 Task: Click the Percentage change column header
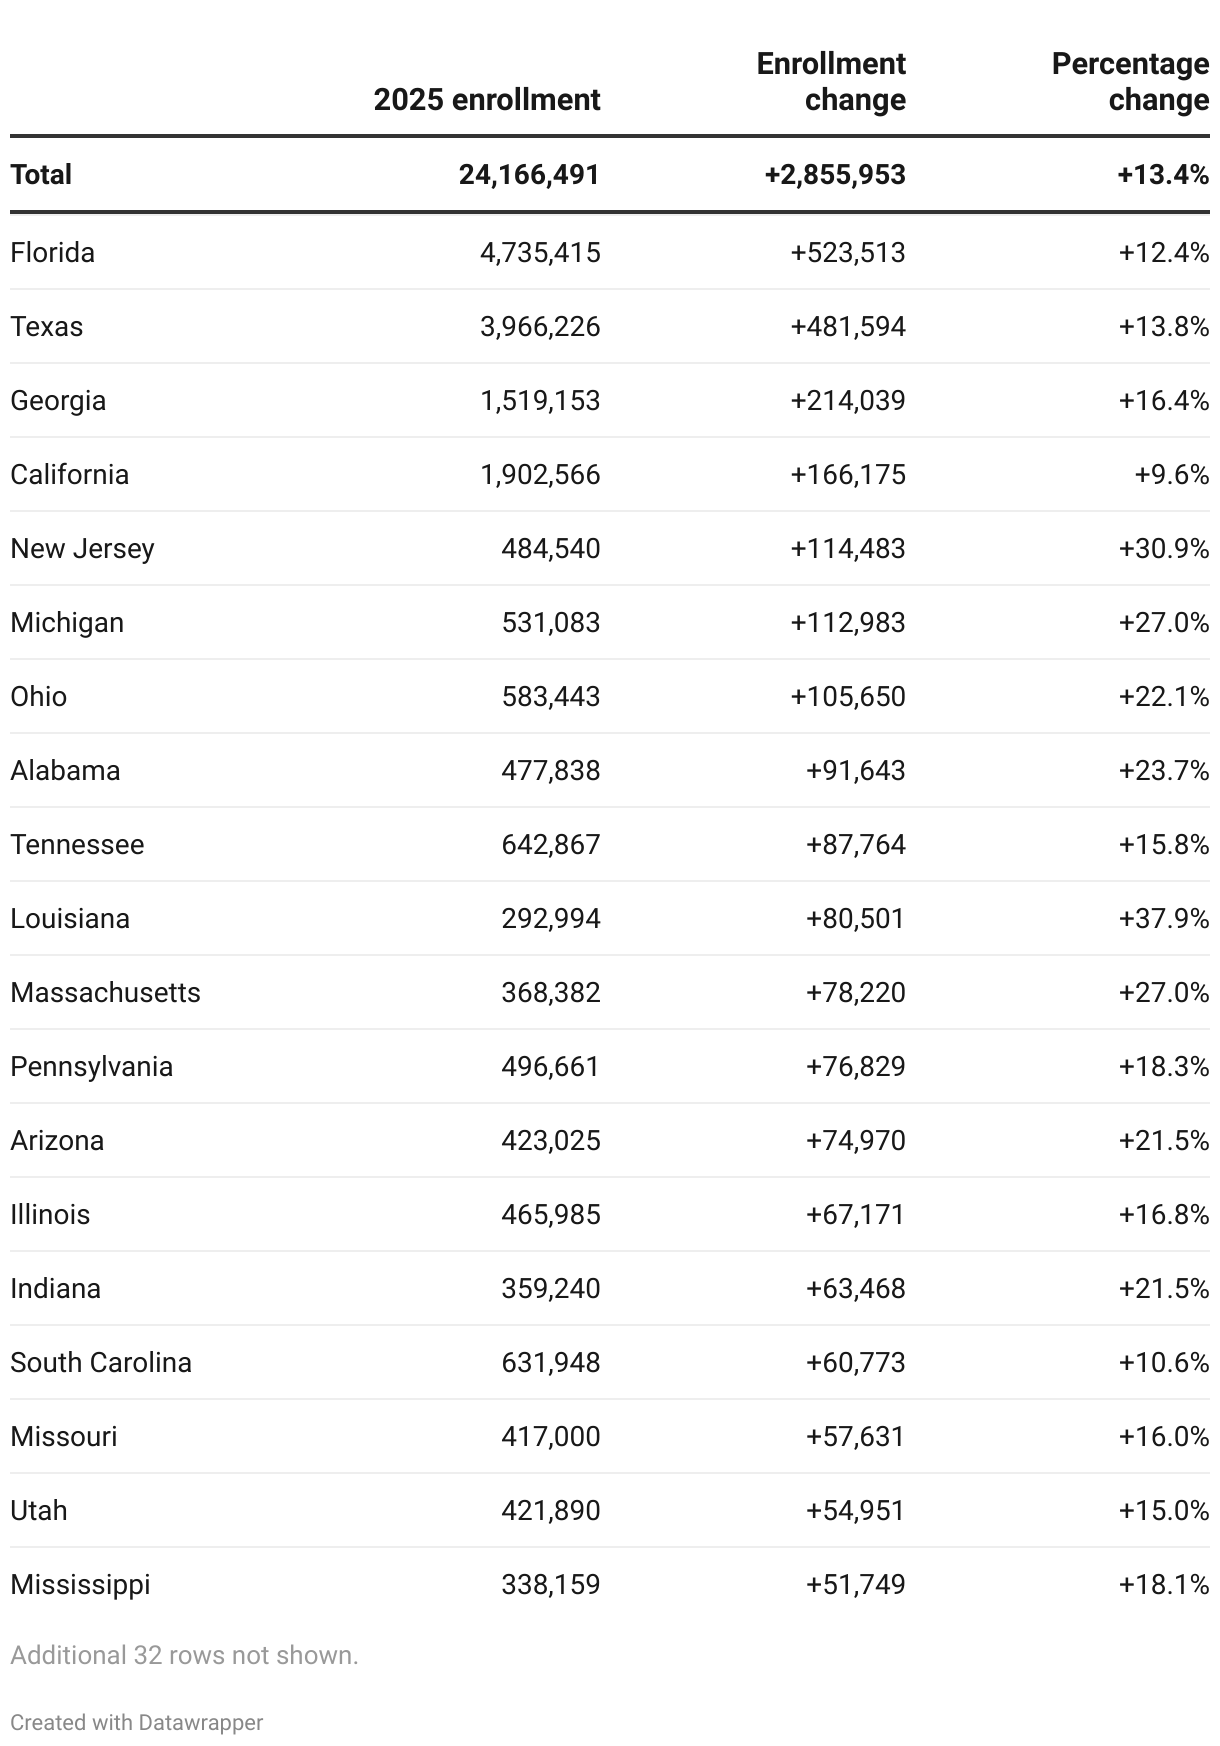(1130, 82)
